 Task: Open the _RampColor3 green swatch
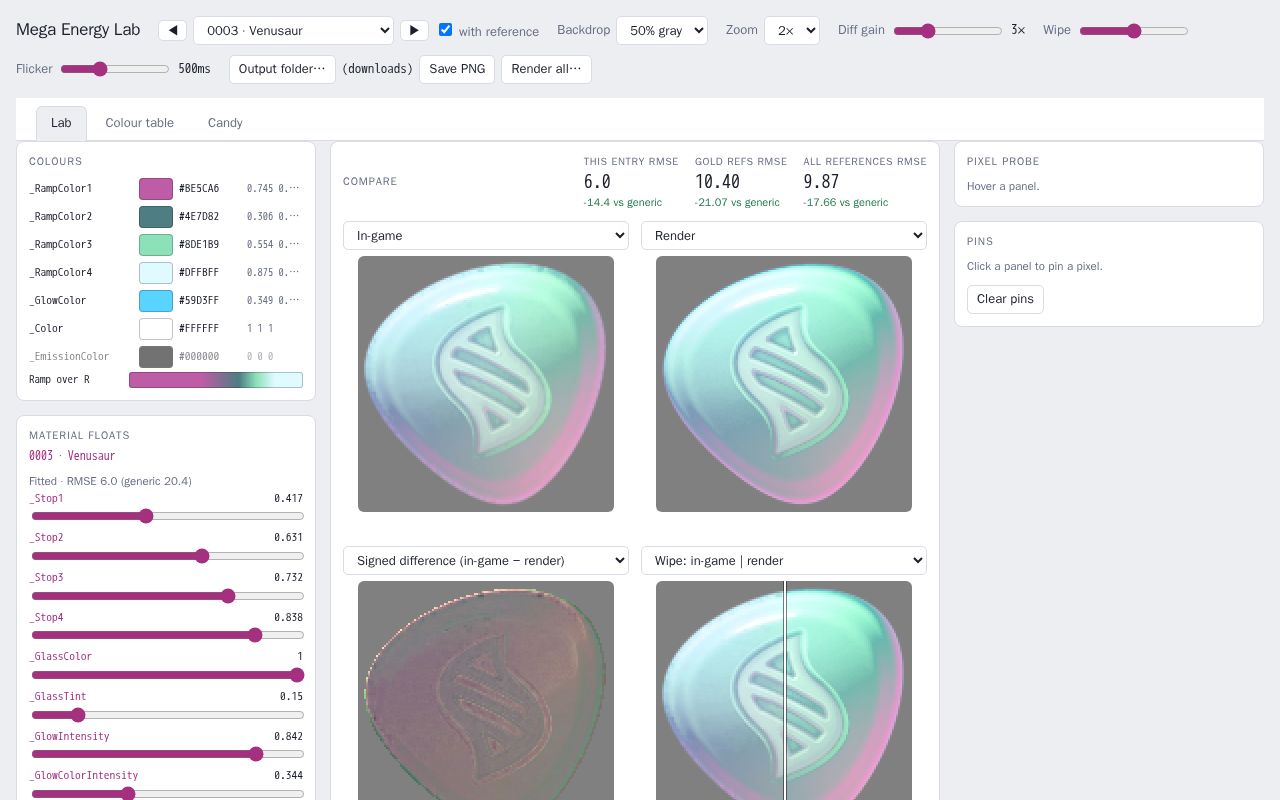[156, 245]
